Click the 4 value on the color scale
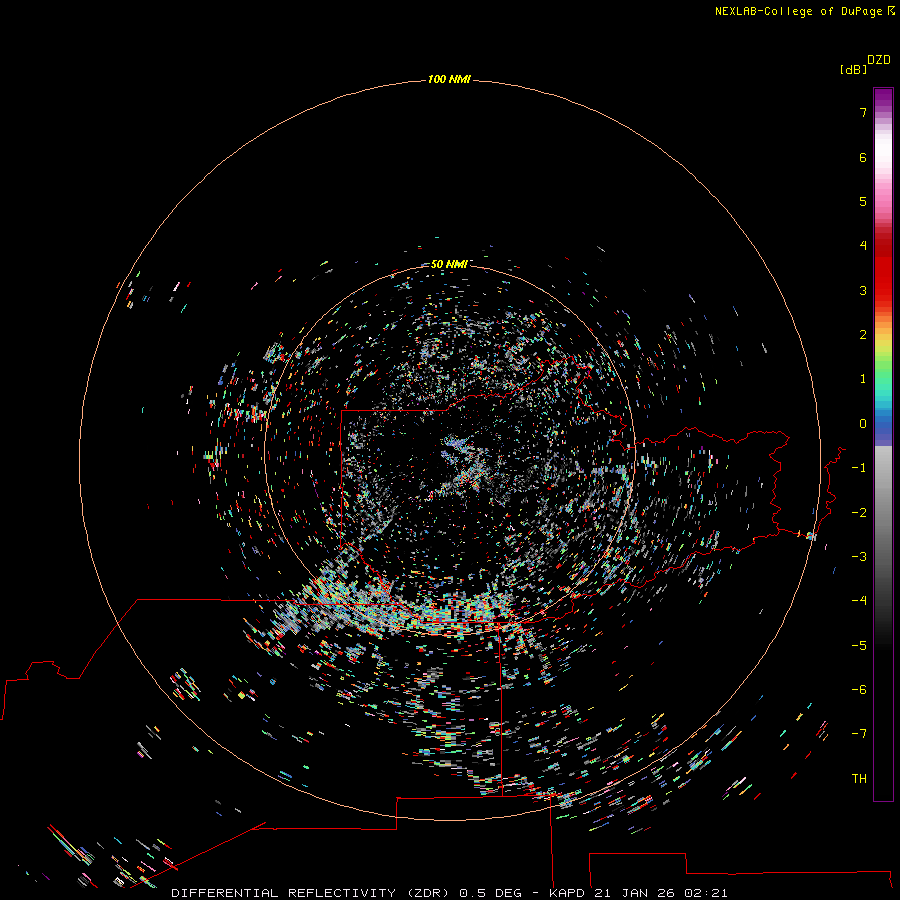 [x=863, y=246]
